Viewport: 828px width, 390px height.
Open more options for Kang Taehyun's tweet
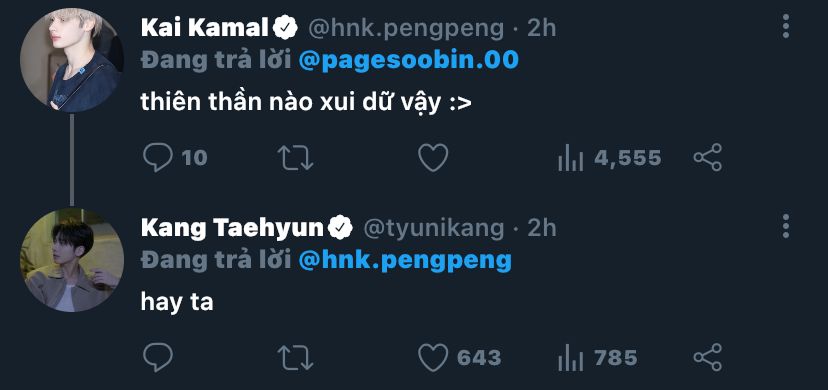(786, 226)
